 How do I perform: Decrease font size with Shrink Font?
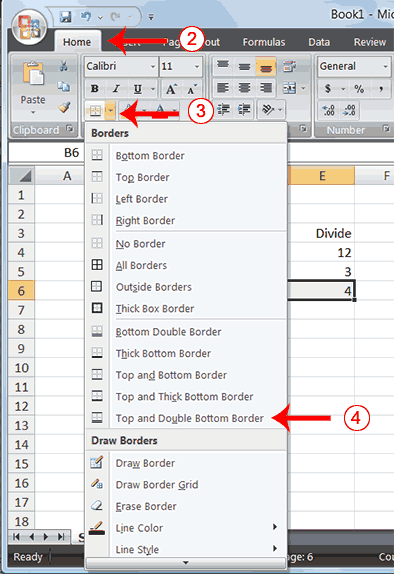point(192,89)
